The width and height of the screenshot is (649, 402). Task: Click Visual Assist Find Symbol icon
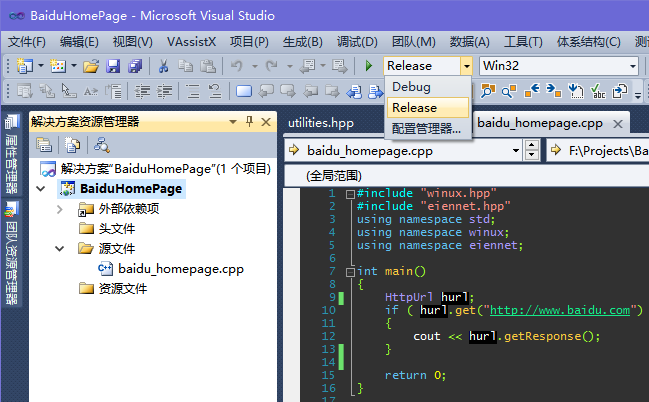(x=509, y=91)
